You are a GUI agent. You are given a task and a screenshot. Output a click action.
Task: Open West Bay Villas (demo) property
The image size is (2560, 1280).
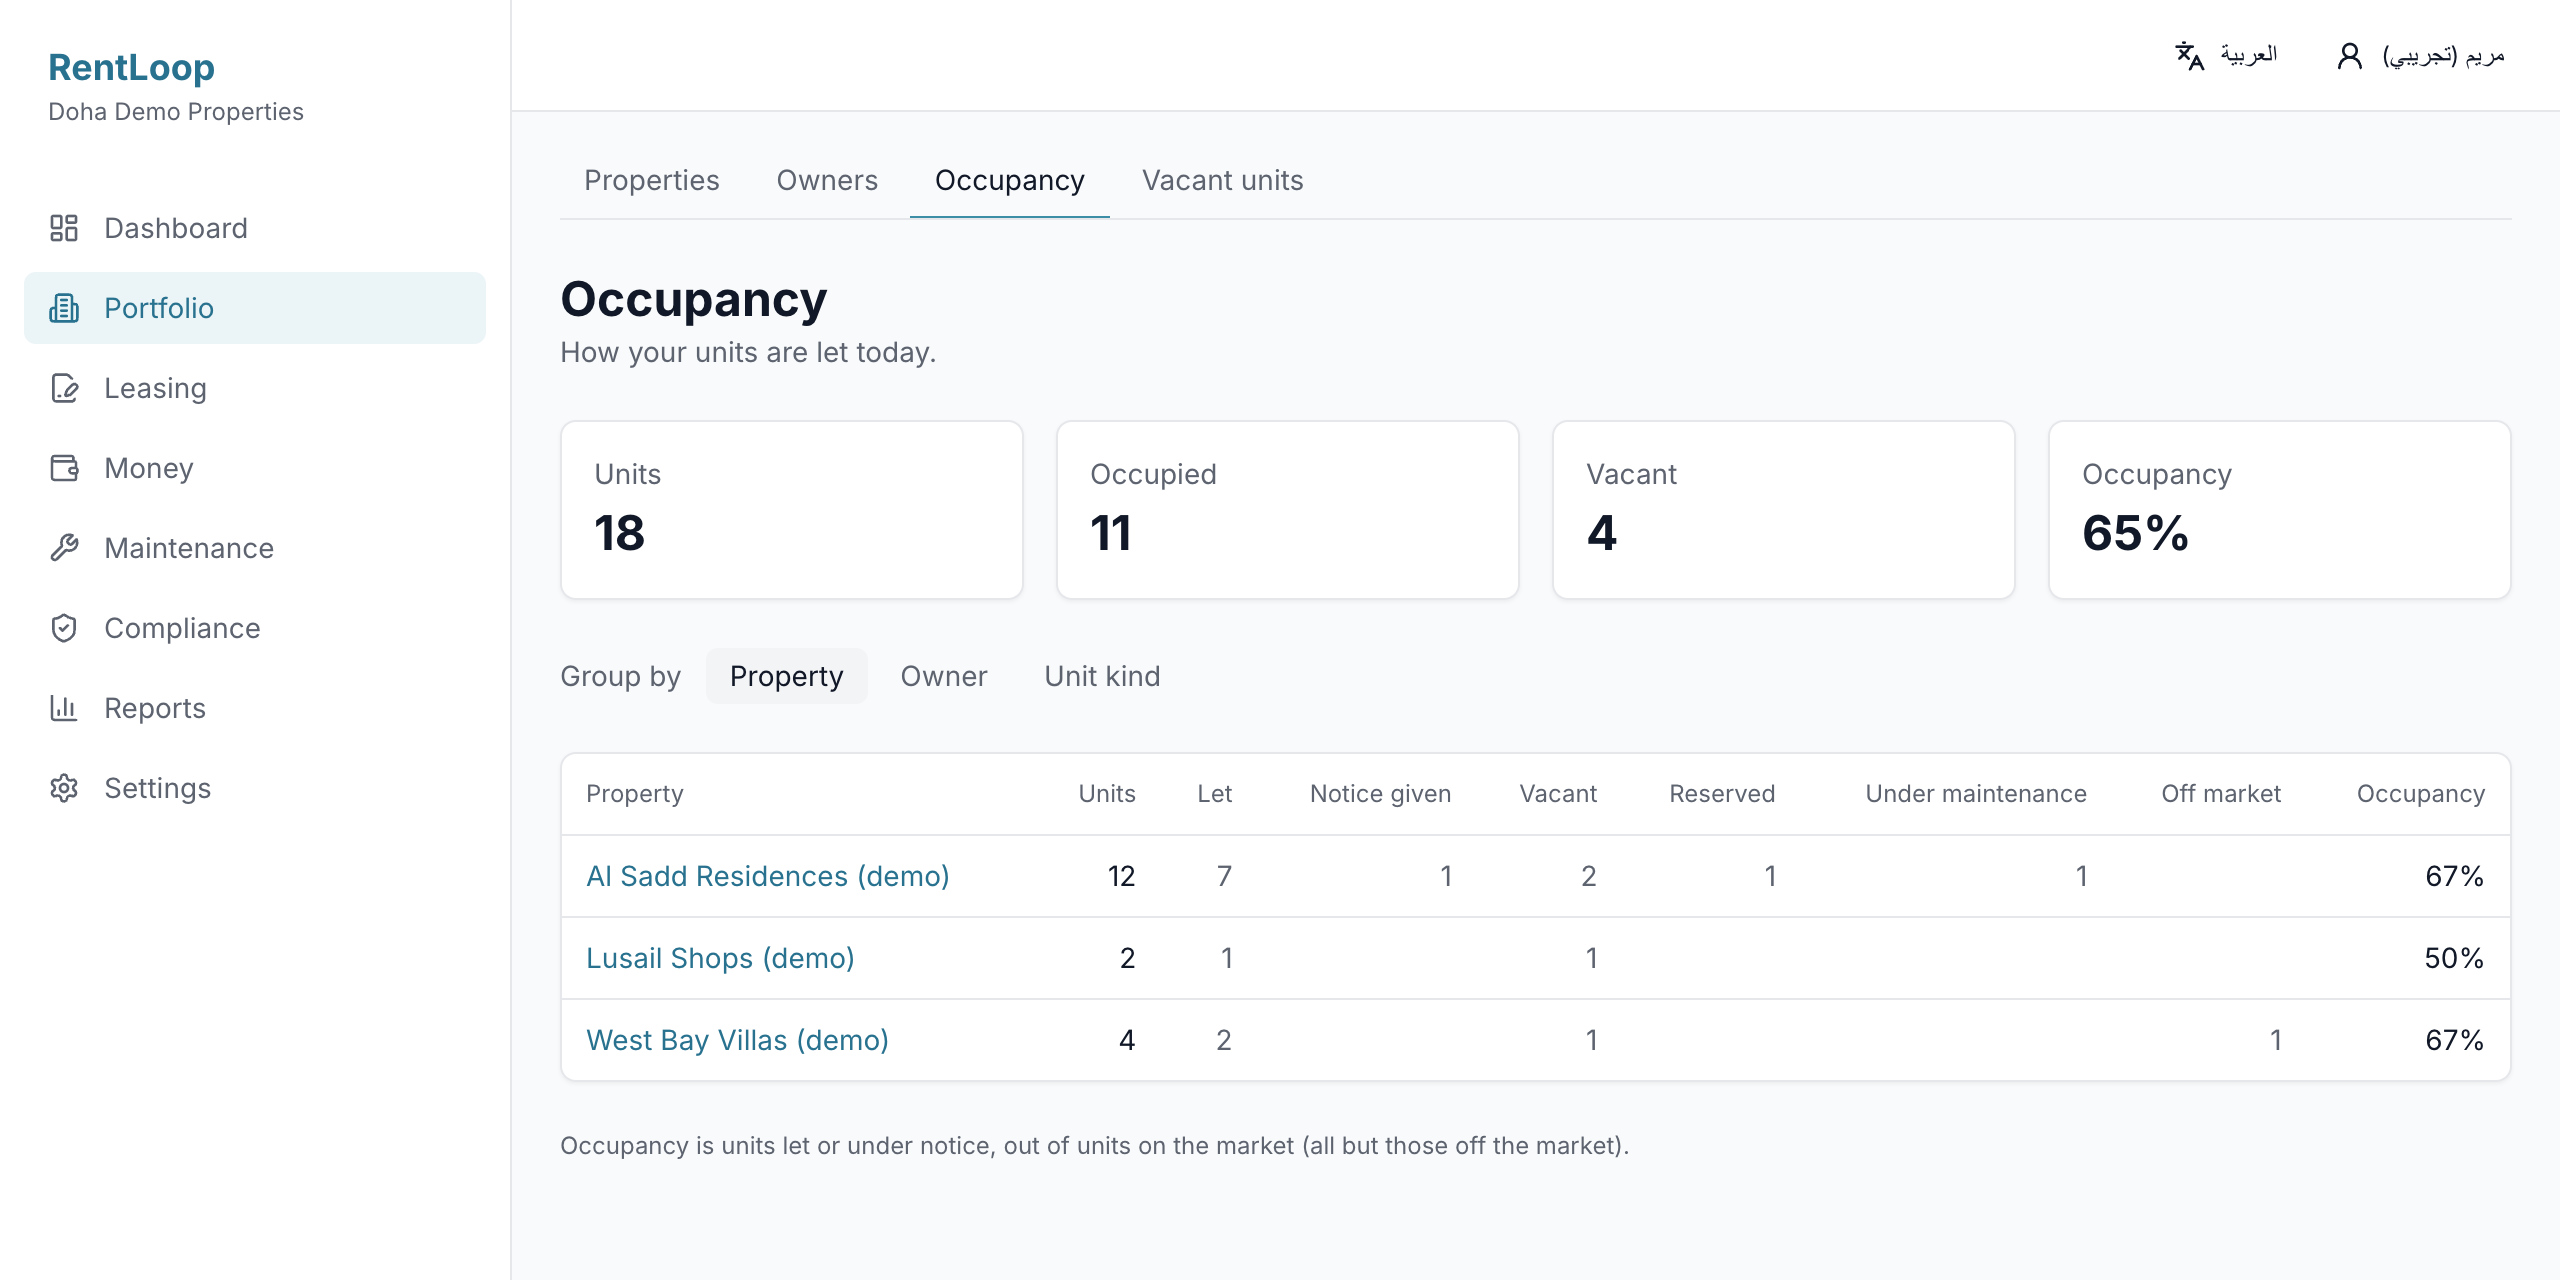[737, 1040]
